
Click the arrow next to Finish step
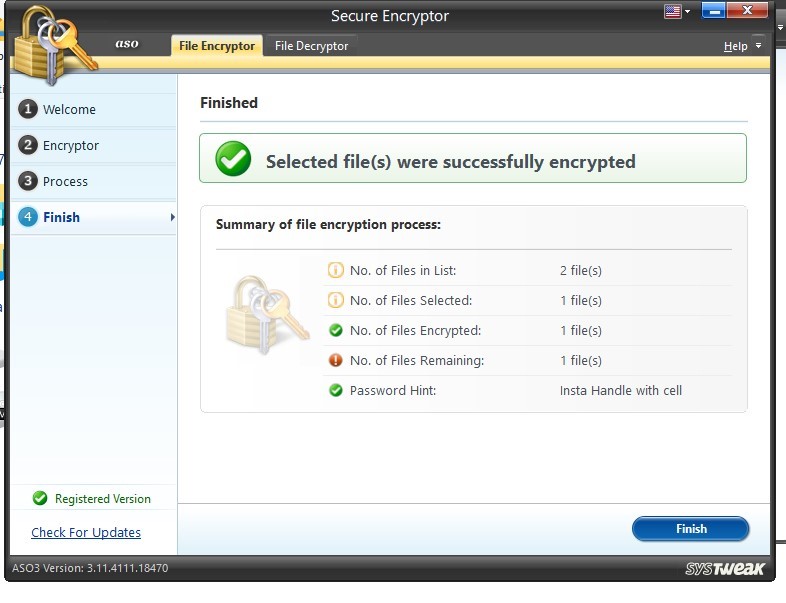[172, 217]
